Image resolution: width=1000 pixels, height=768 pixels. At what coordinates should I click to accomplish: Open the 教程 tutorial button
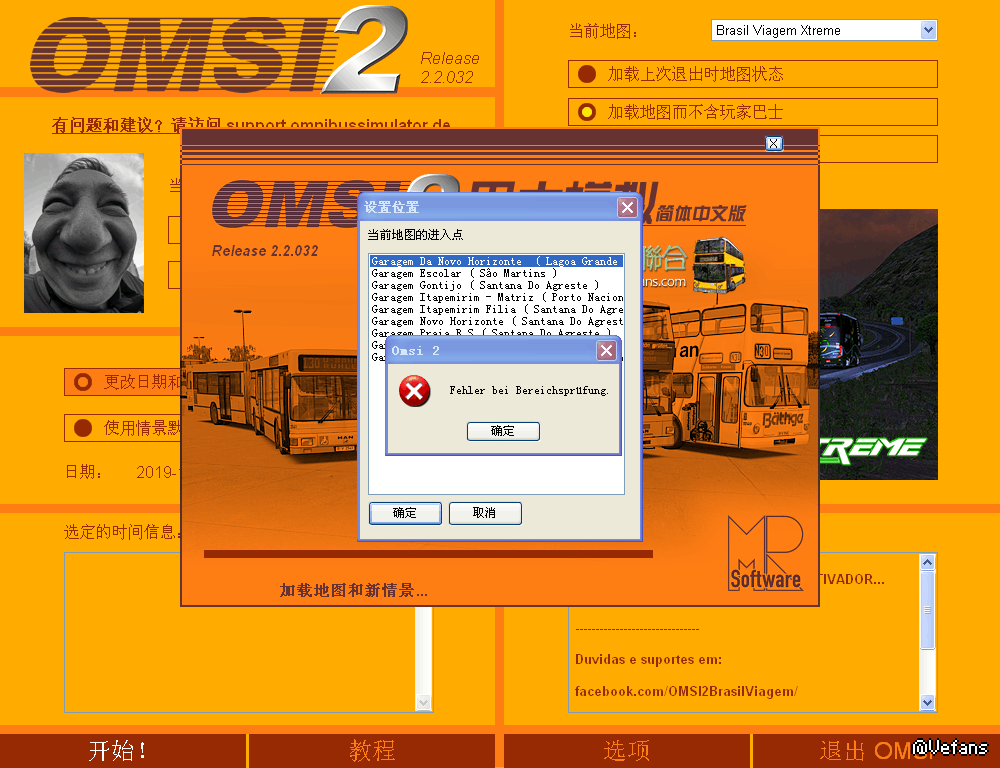[372, 751]
